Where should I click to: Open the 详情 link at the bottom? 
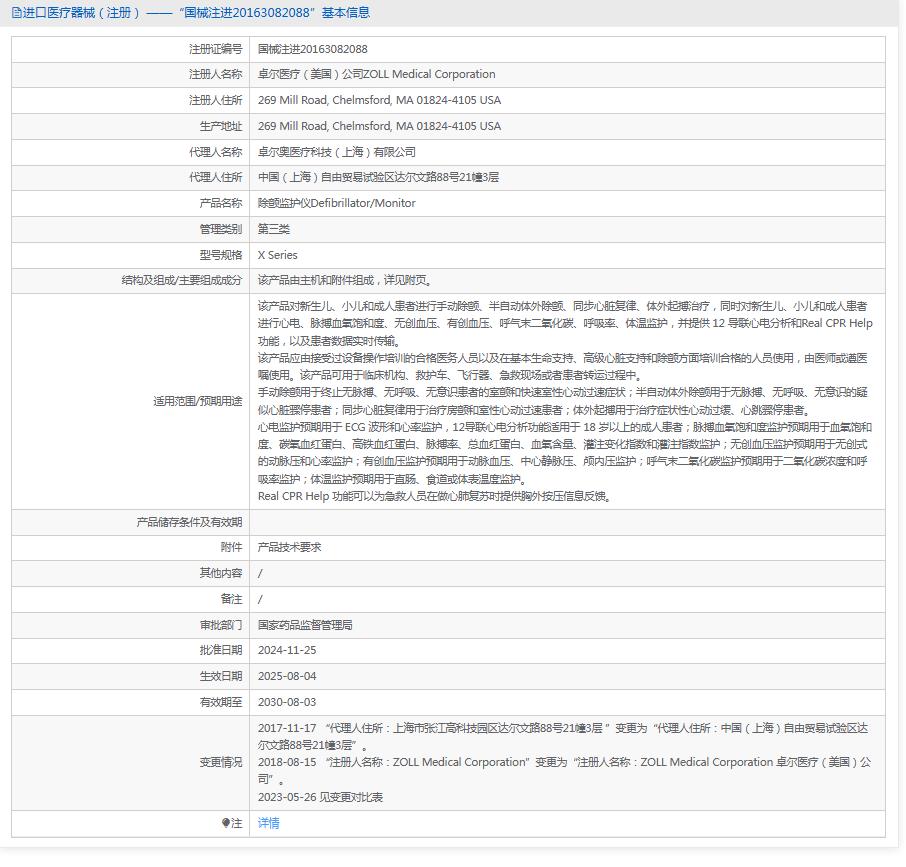[x=268, y=823]
